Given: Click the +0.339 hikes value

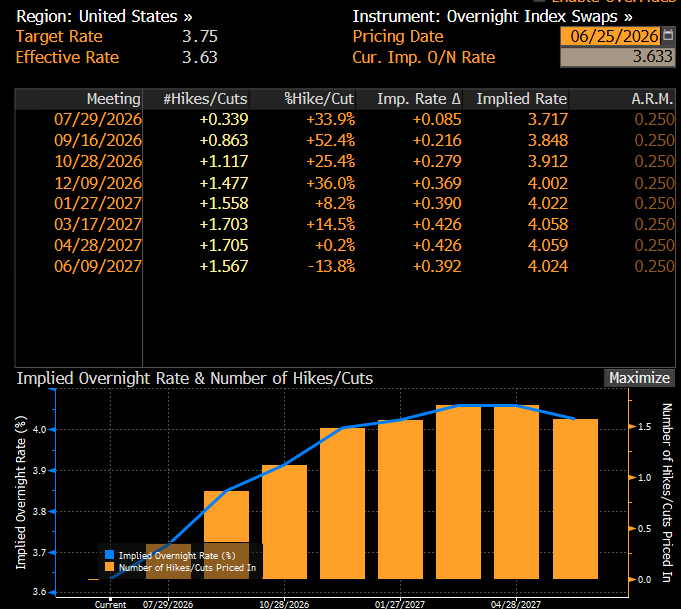Looking at the screenshot, I should coord(224,119).
